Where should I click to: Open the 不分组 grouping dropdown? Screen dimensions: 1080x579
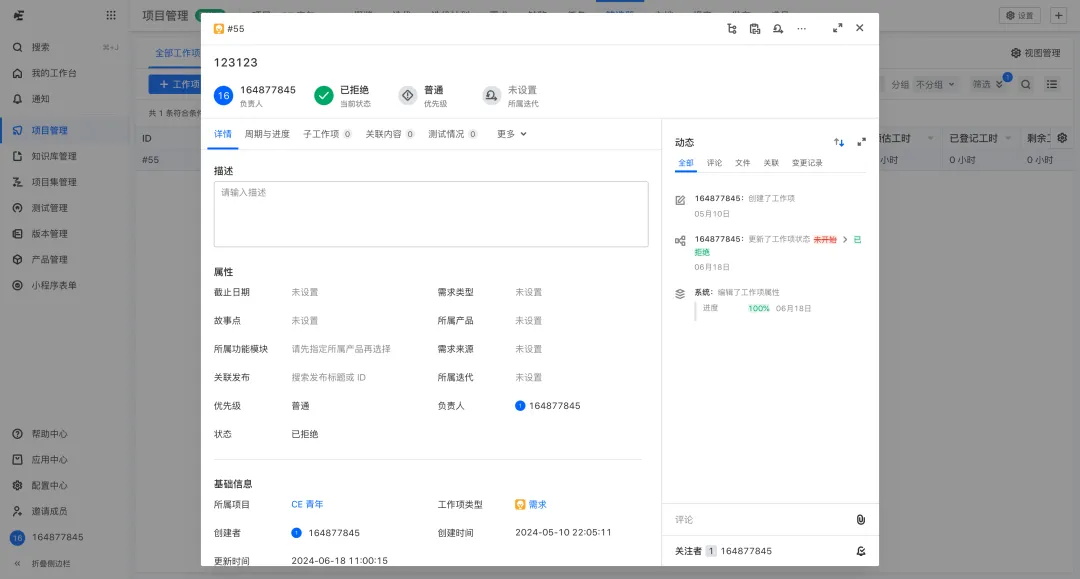(x=931, y=85)
